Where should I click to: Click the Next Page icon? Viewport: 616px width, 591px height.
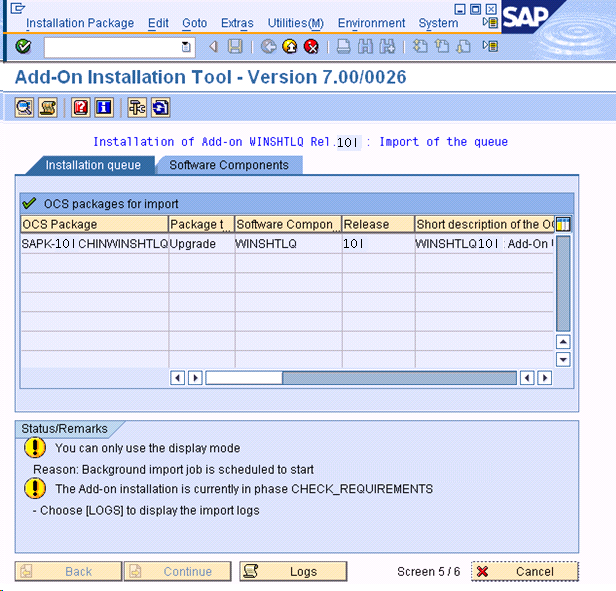click(464, 47)
